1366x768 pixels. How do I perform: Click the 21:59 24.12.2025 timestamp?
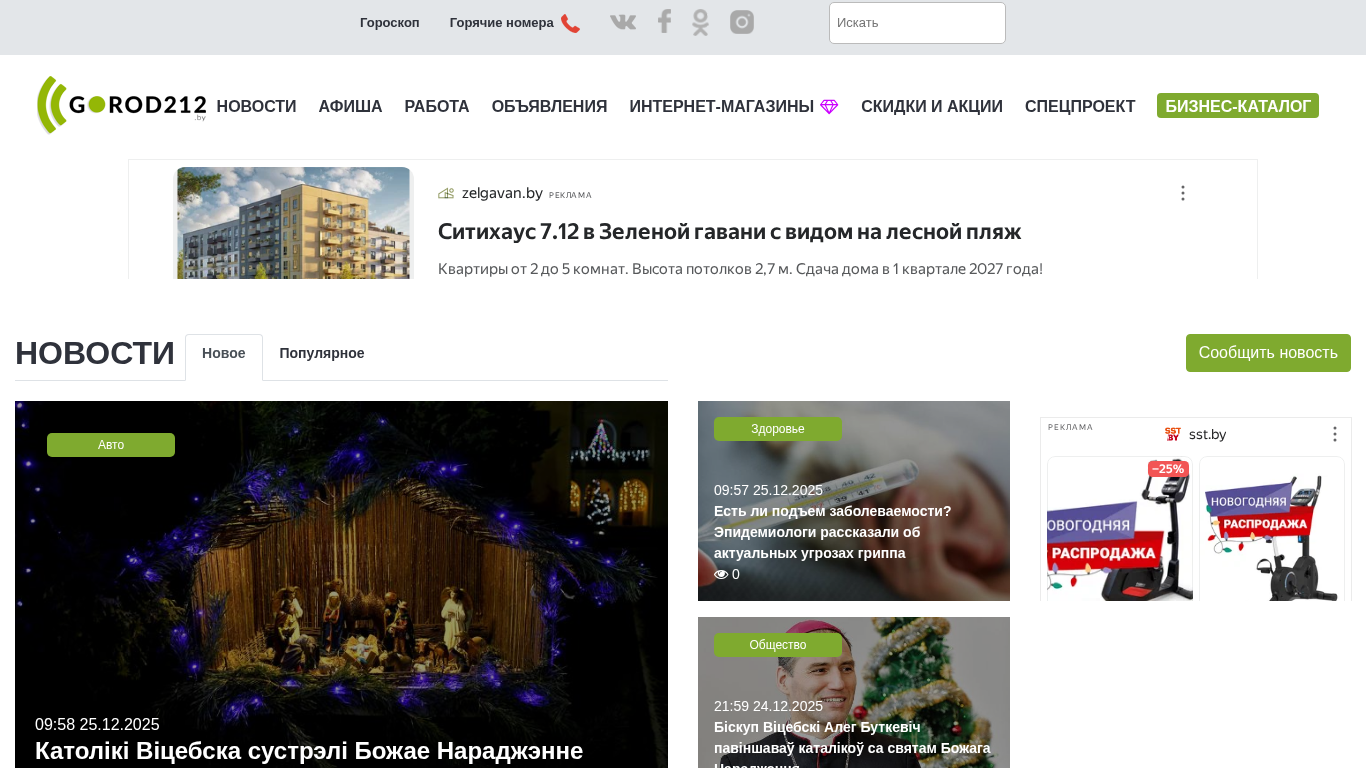tap(768, 706)
